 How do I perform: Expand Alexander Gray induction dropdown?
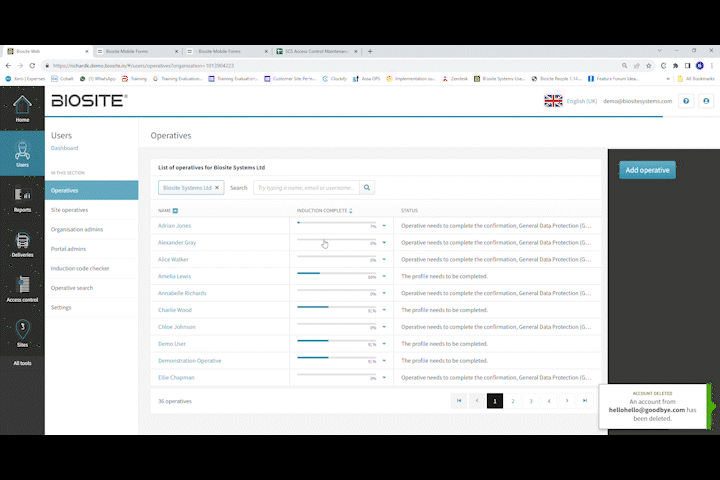pos(384,243)
